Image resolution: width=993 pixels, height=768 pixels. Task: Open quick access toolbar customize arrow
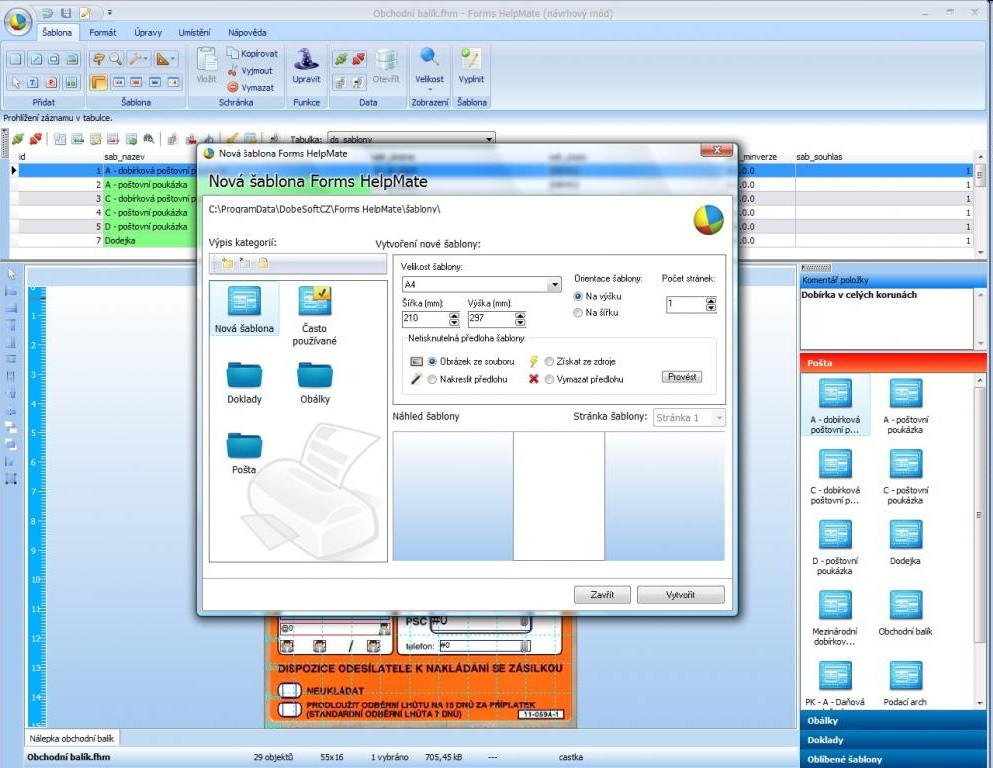coord(109,13)
